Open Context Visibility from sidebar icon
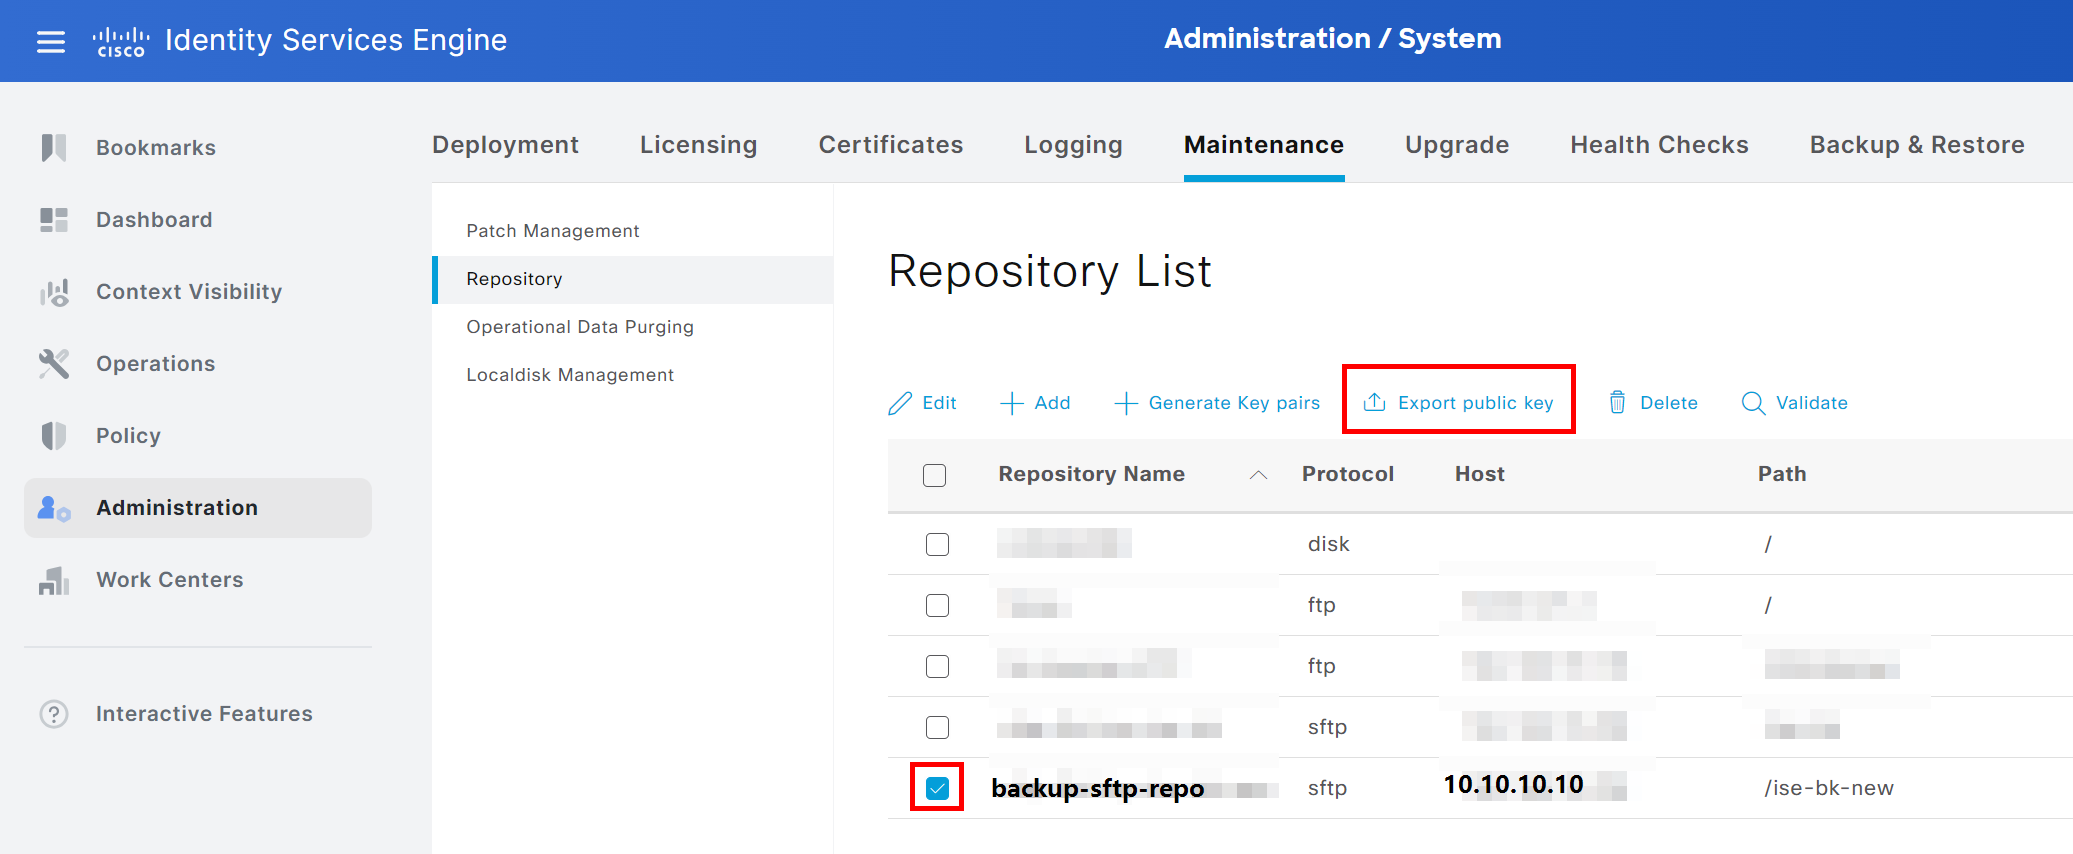2073x854 pixels. (54, 292)
